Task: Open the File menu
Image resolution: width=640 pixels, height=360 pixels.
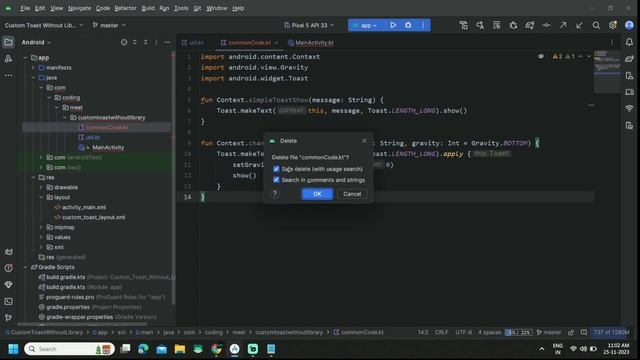Action: point(25,8)
